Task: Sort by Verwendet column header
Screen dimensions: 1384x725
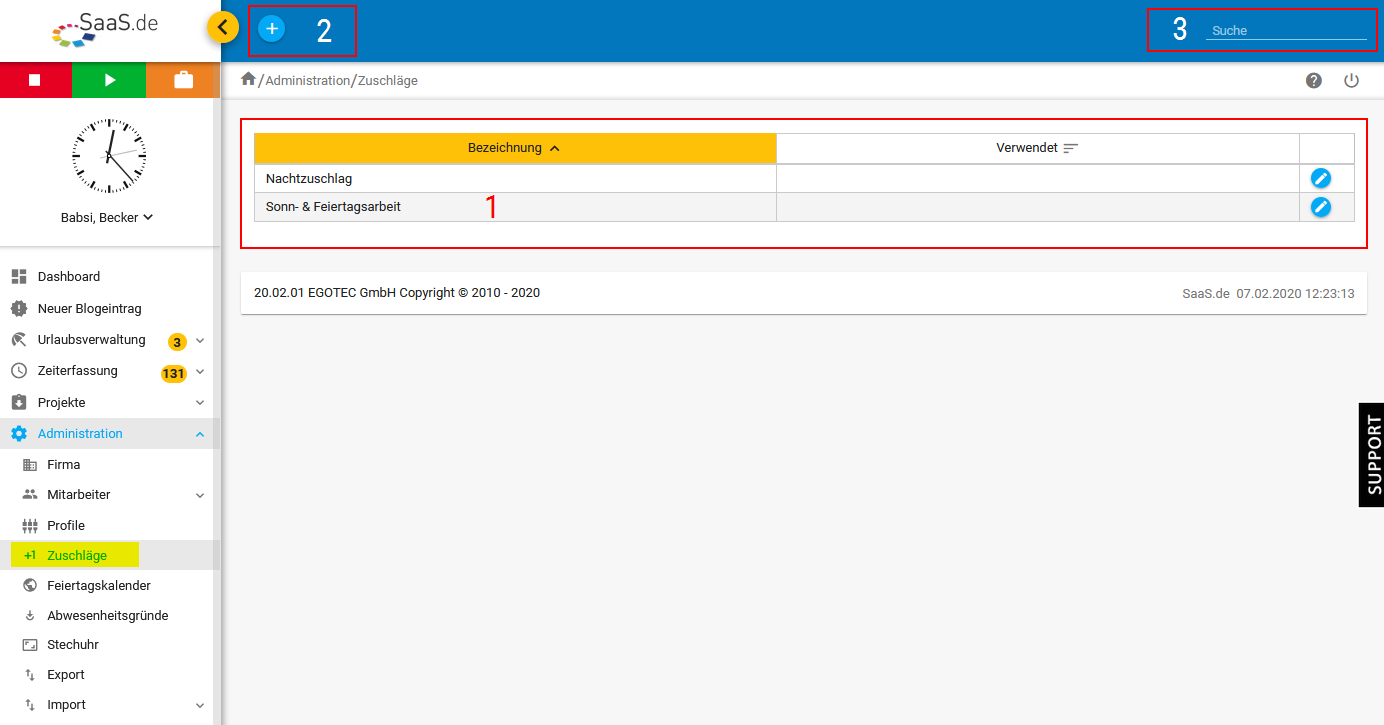Action: [1037, 148]
